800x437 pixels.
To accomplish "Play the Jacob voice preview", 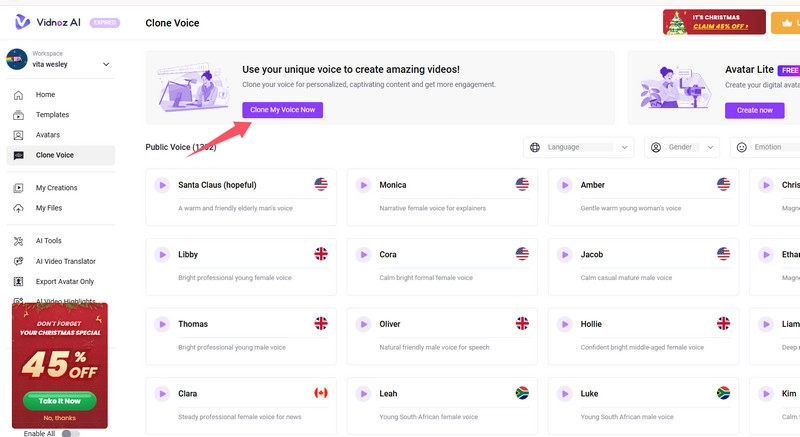I will (x=564, y=255).
